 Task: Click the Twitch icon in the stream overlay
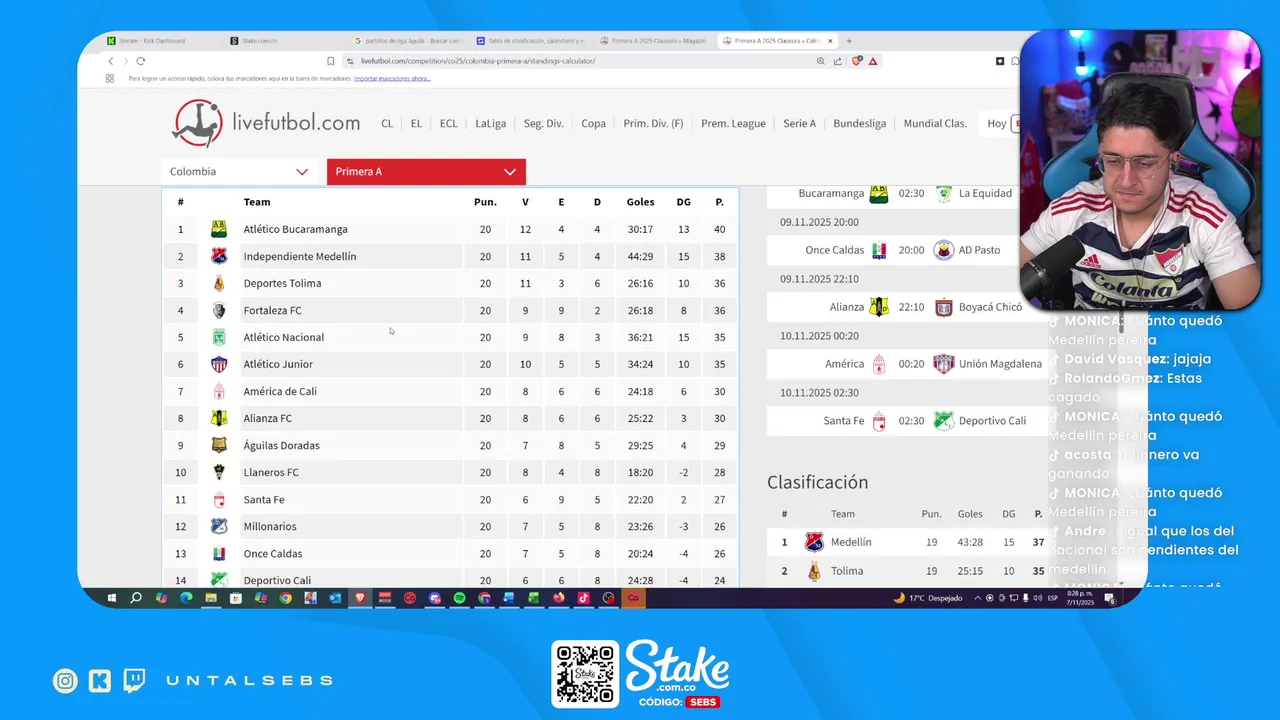pyautogui.click(x=134, y=681)
